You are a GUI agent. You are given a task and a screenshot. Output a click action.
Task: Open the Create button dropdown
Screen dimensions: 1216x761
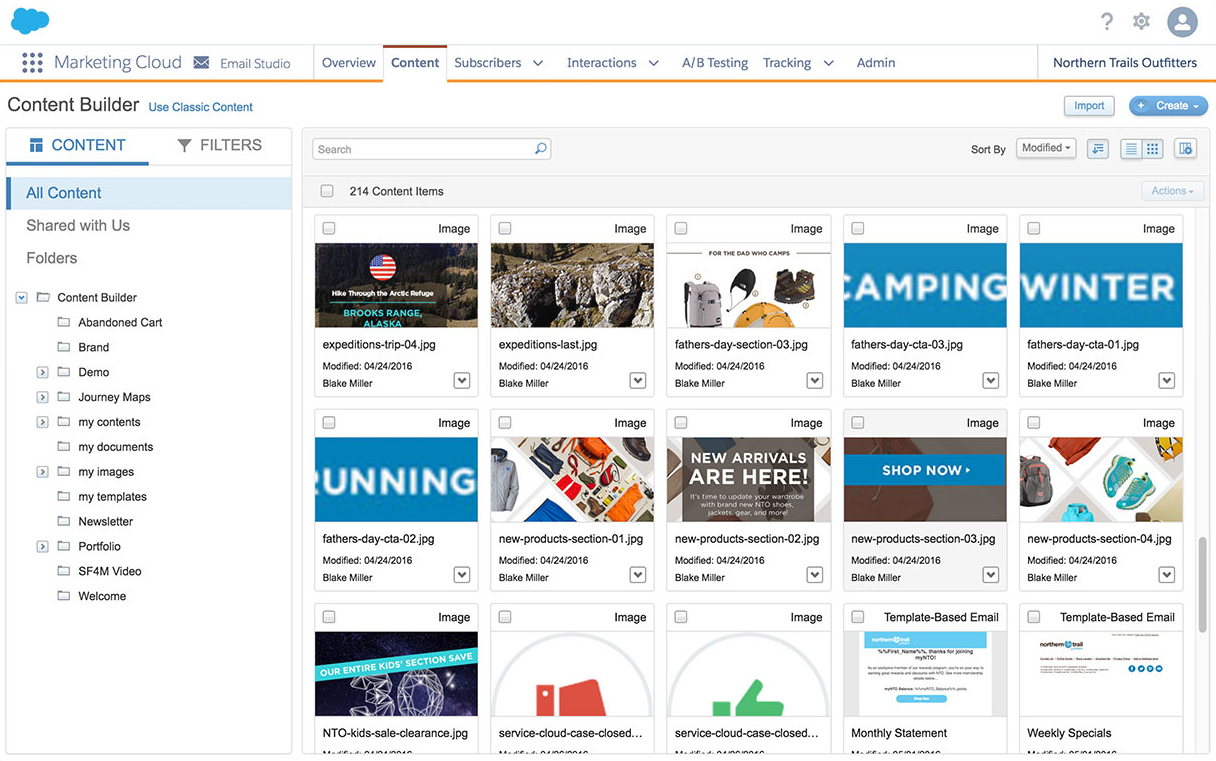[x=1168, y=105]
